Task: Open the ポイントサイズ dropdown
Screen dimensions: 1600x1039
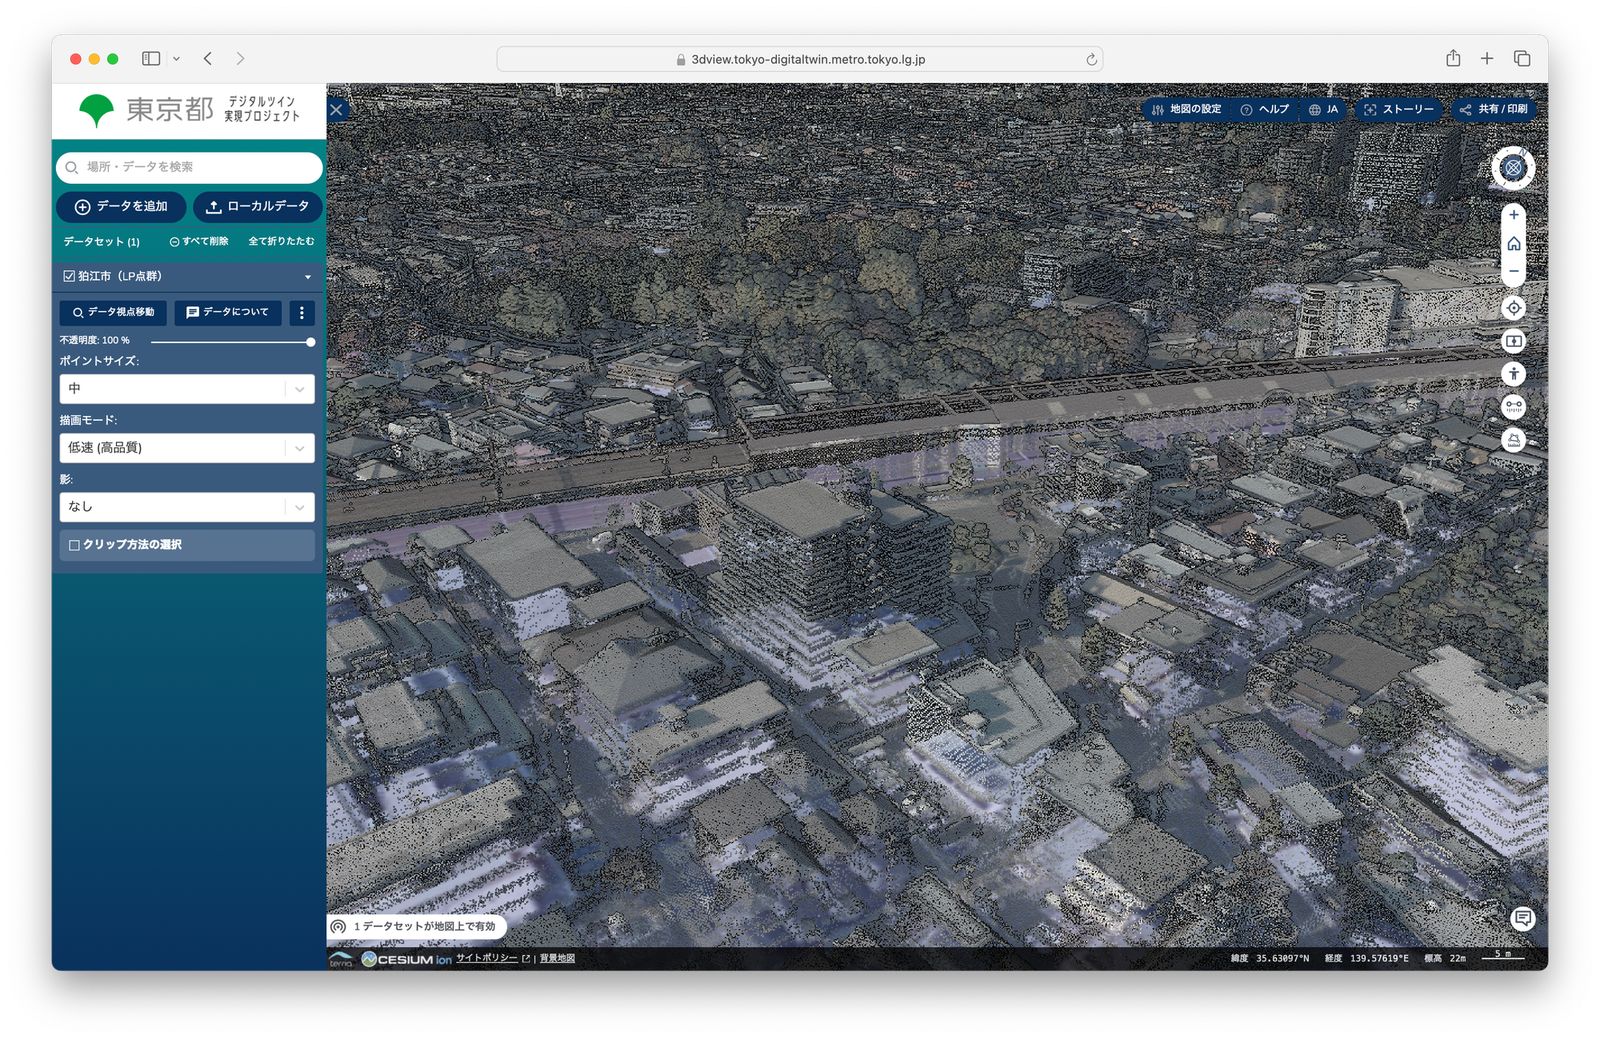Action: pos(187,389)
